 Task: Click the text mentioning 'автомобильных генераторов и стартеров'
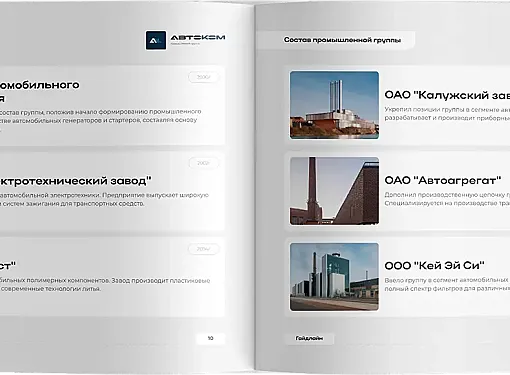point(99,120)
